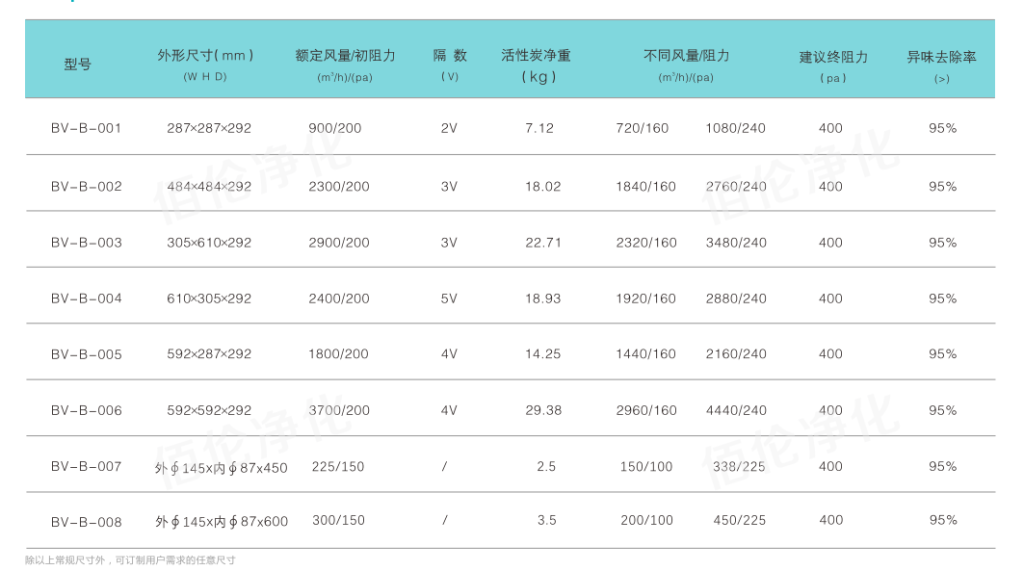Select model BV-B-005 entry
Screen dimensions: 1024x571
click(86, 354)
